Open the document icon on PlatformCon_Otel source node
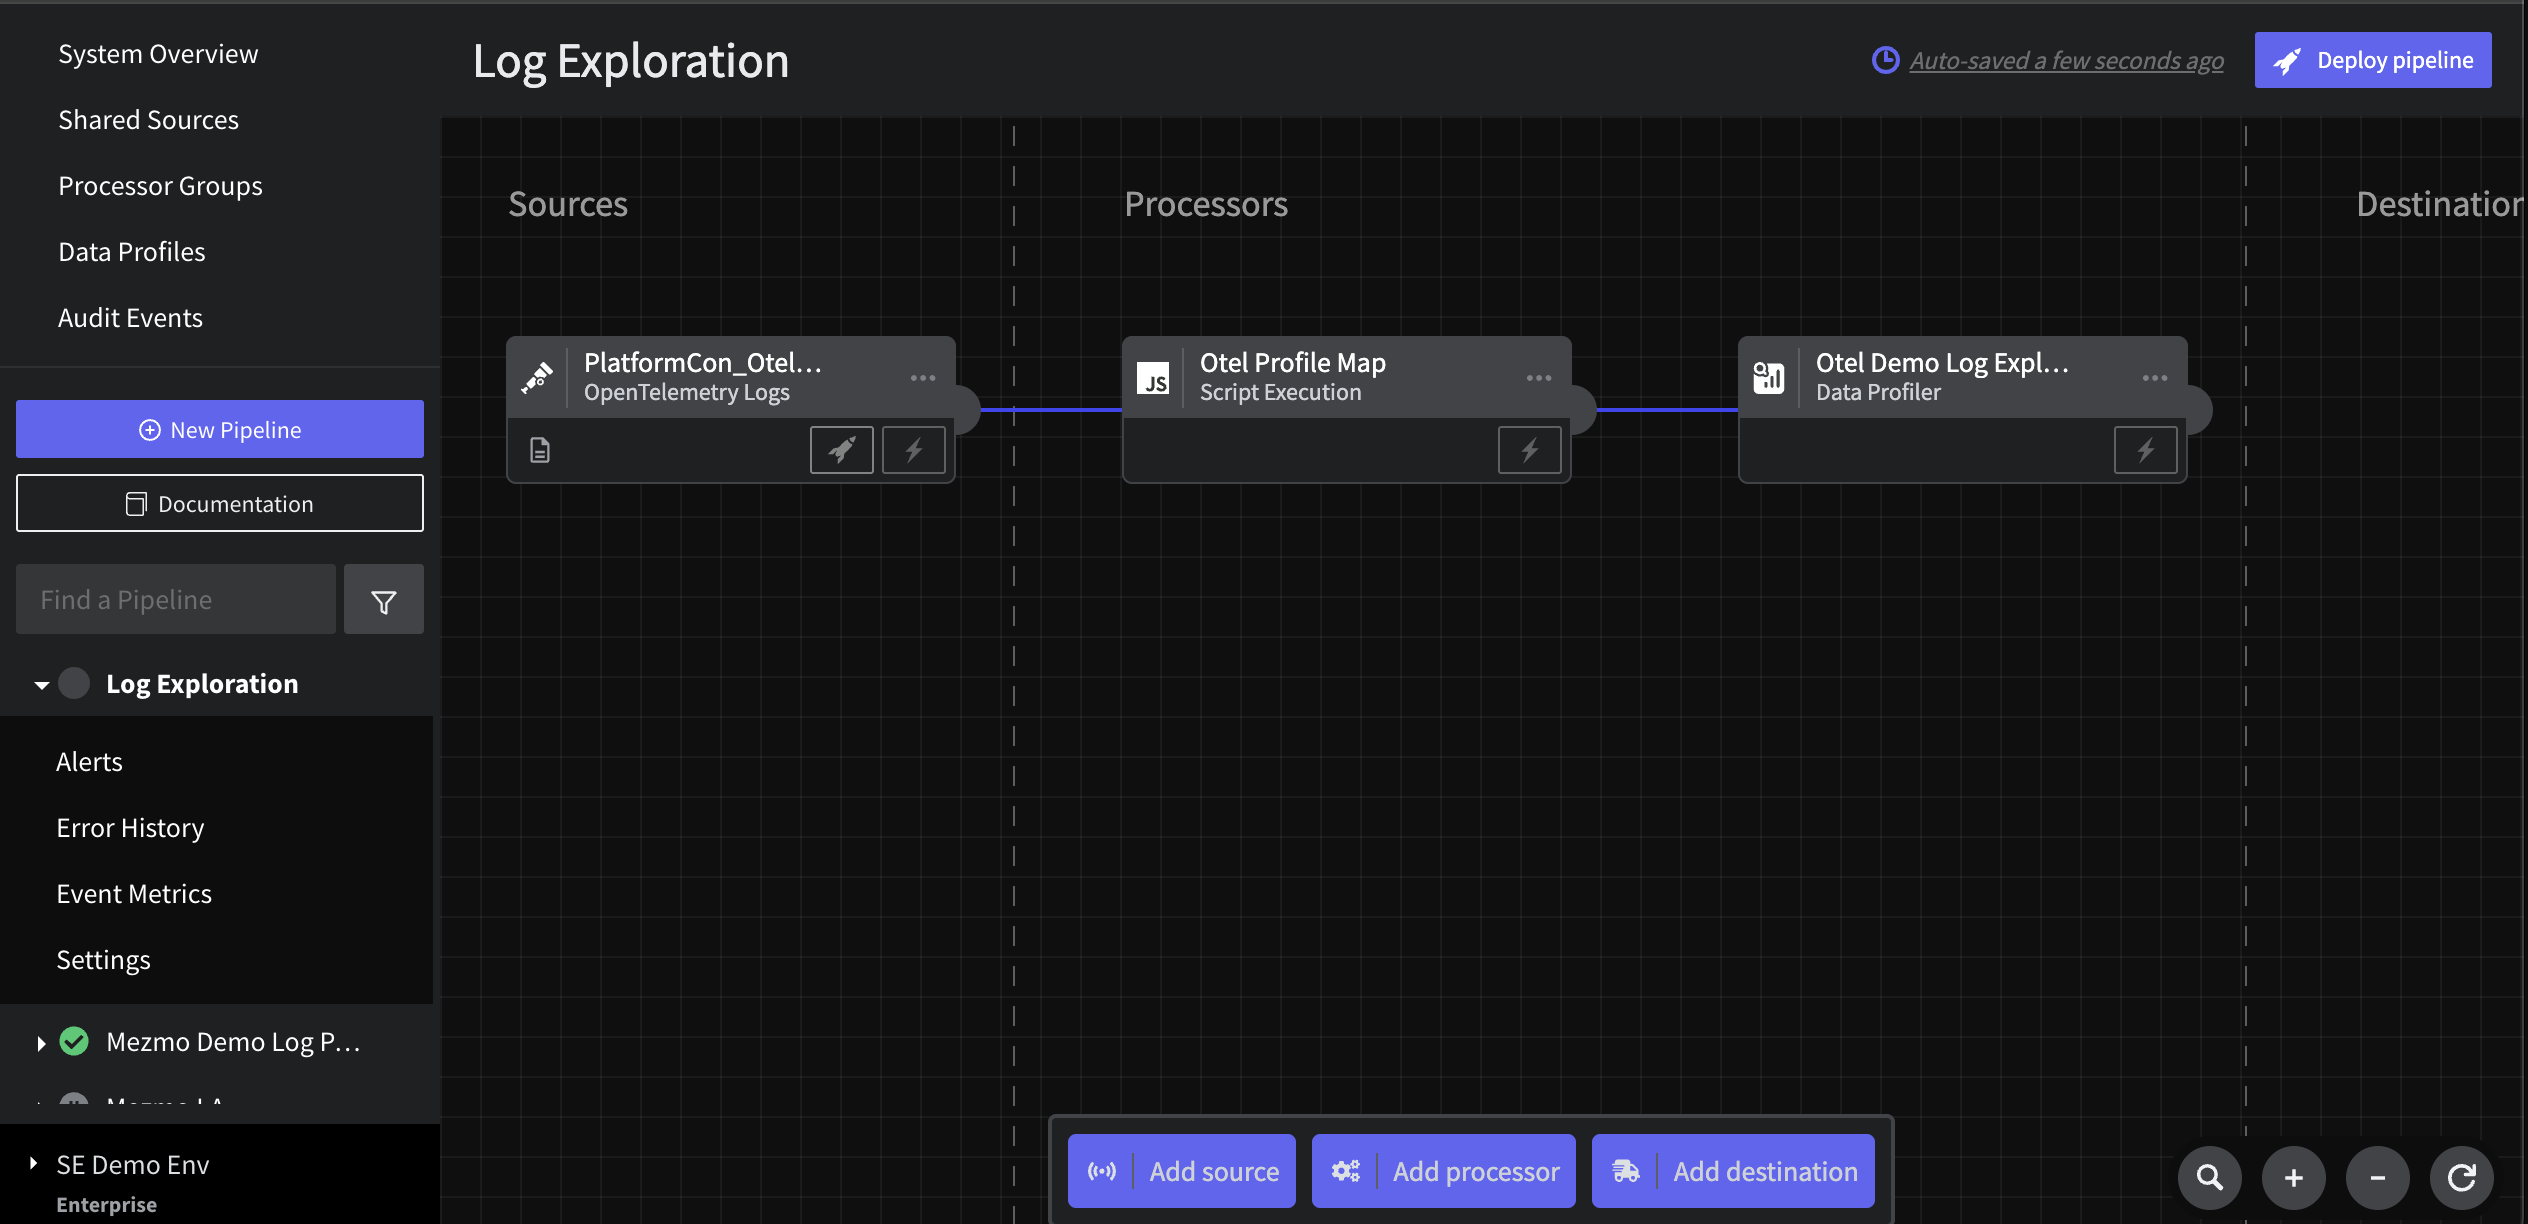Viewport: 2528px width, 1224px height. pos(540,450)
